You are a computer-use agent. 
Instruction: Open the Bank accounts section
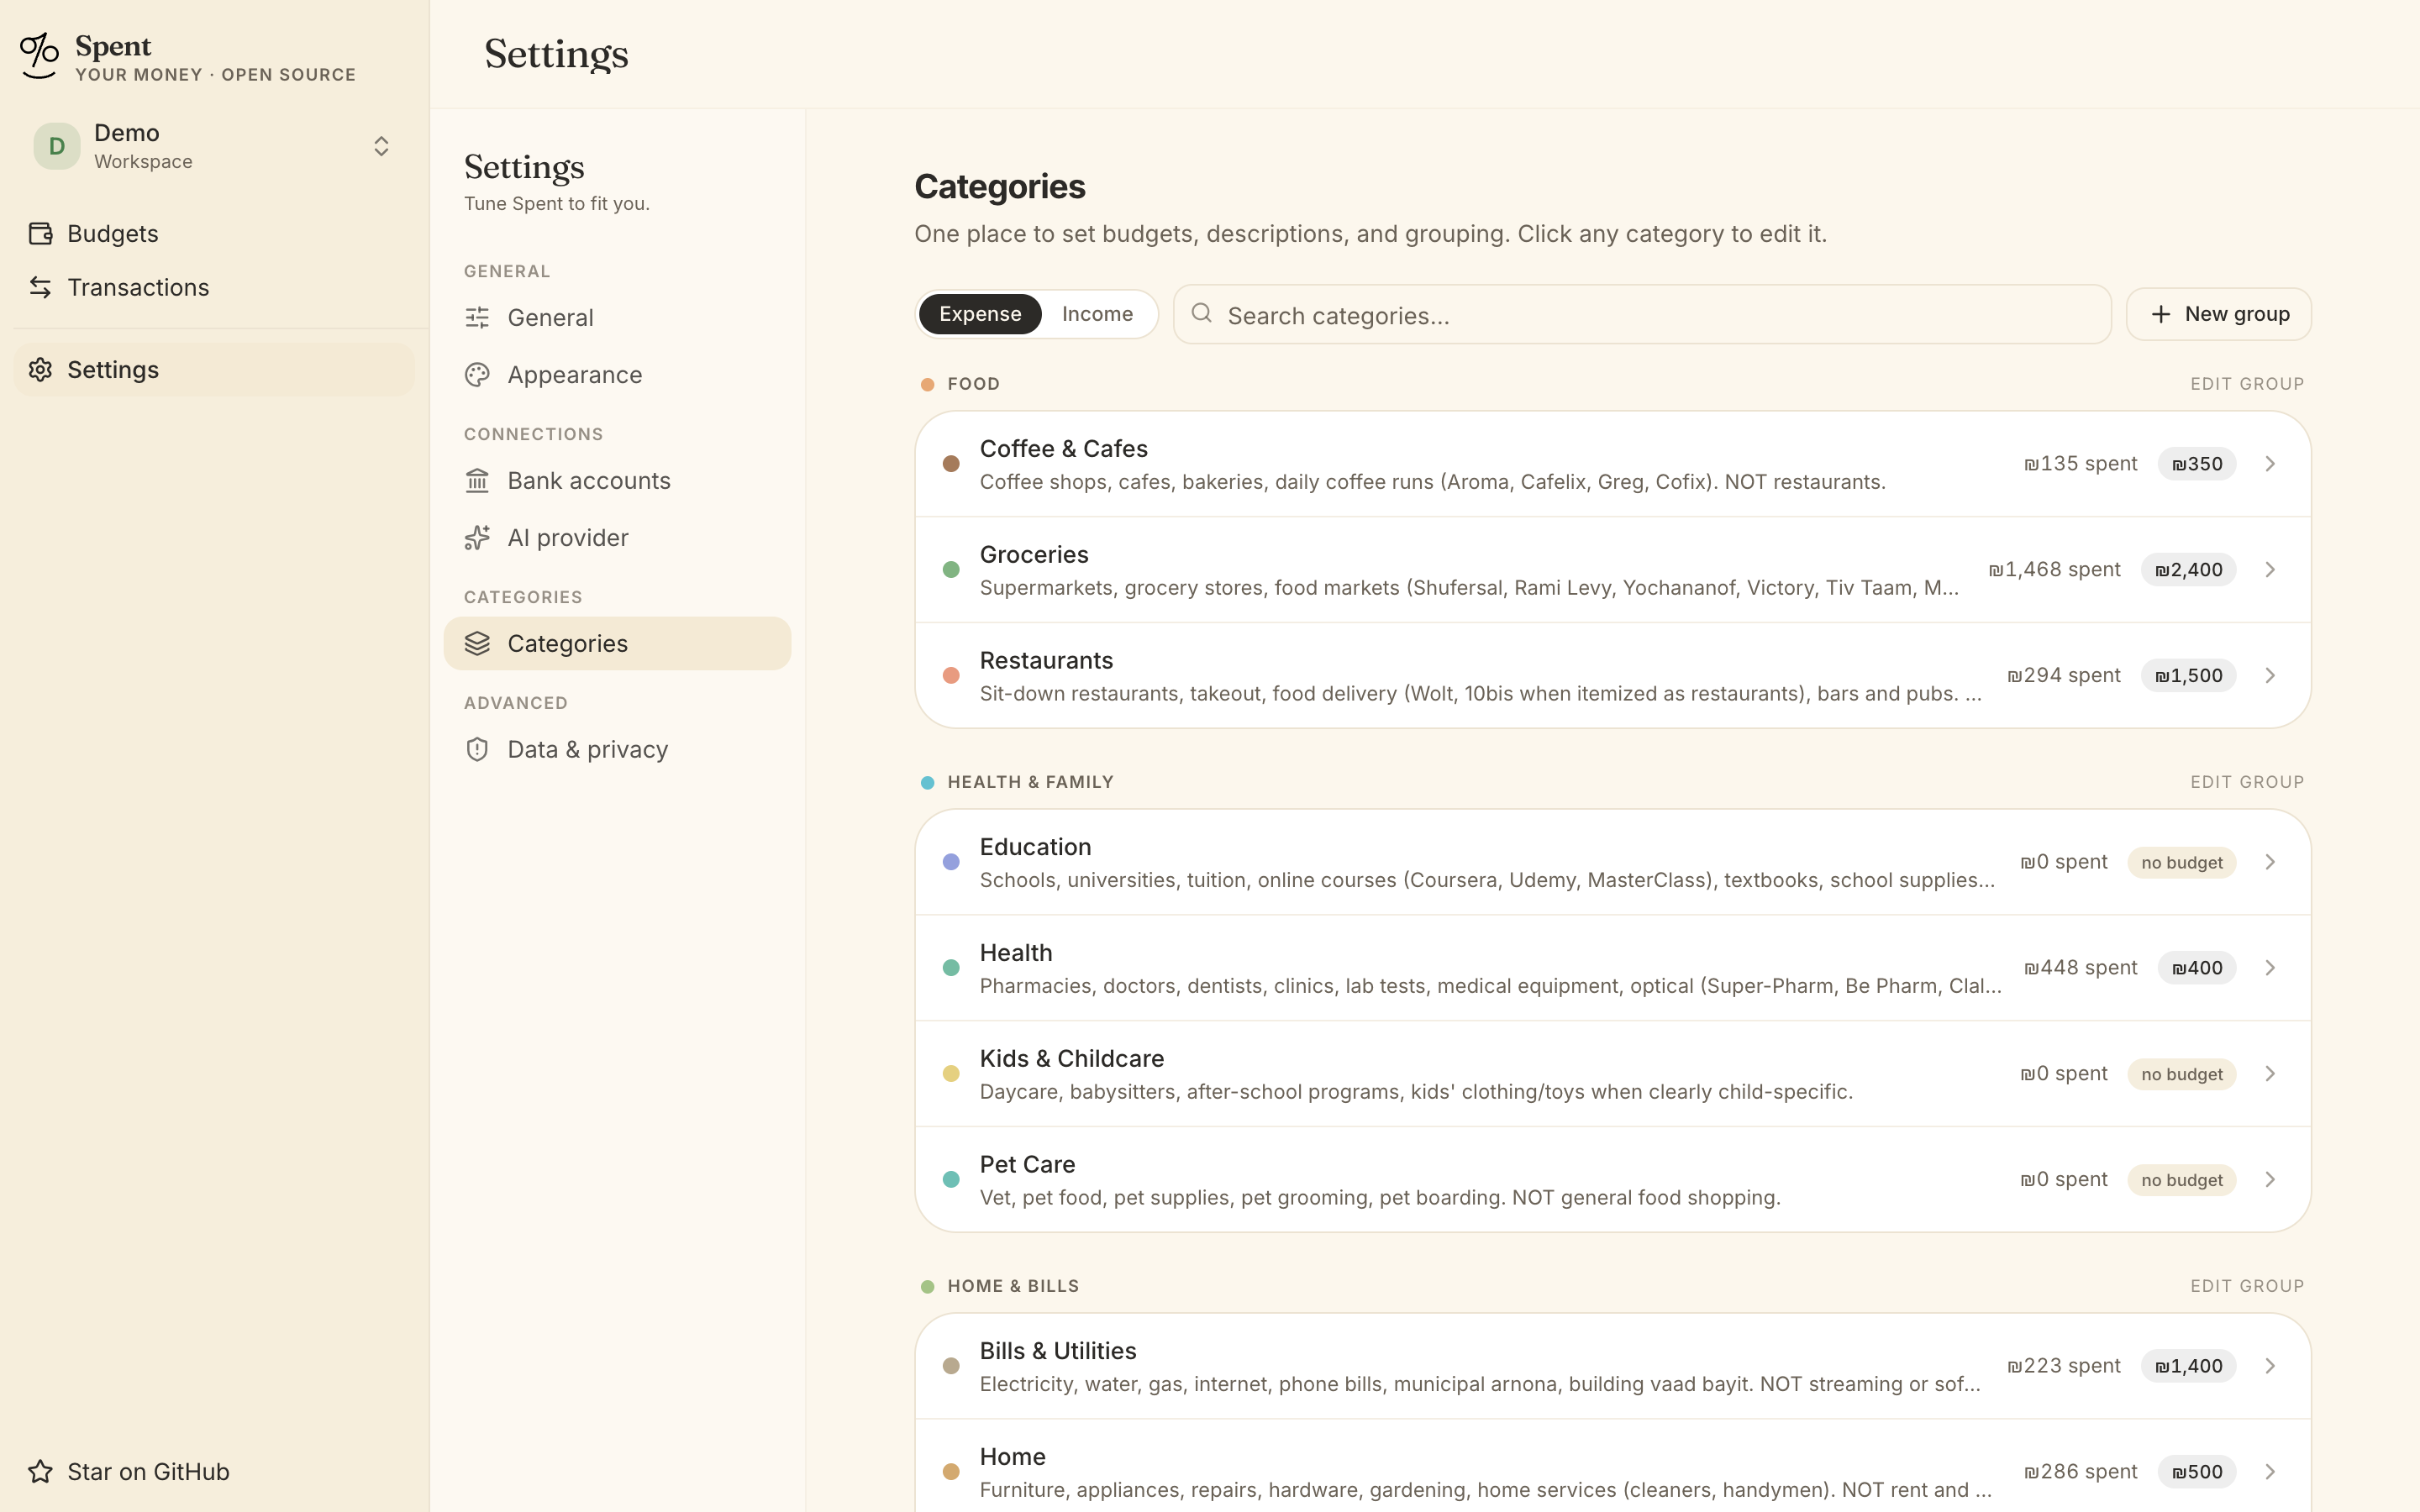coord(617,480)
